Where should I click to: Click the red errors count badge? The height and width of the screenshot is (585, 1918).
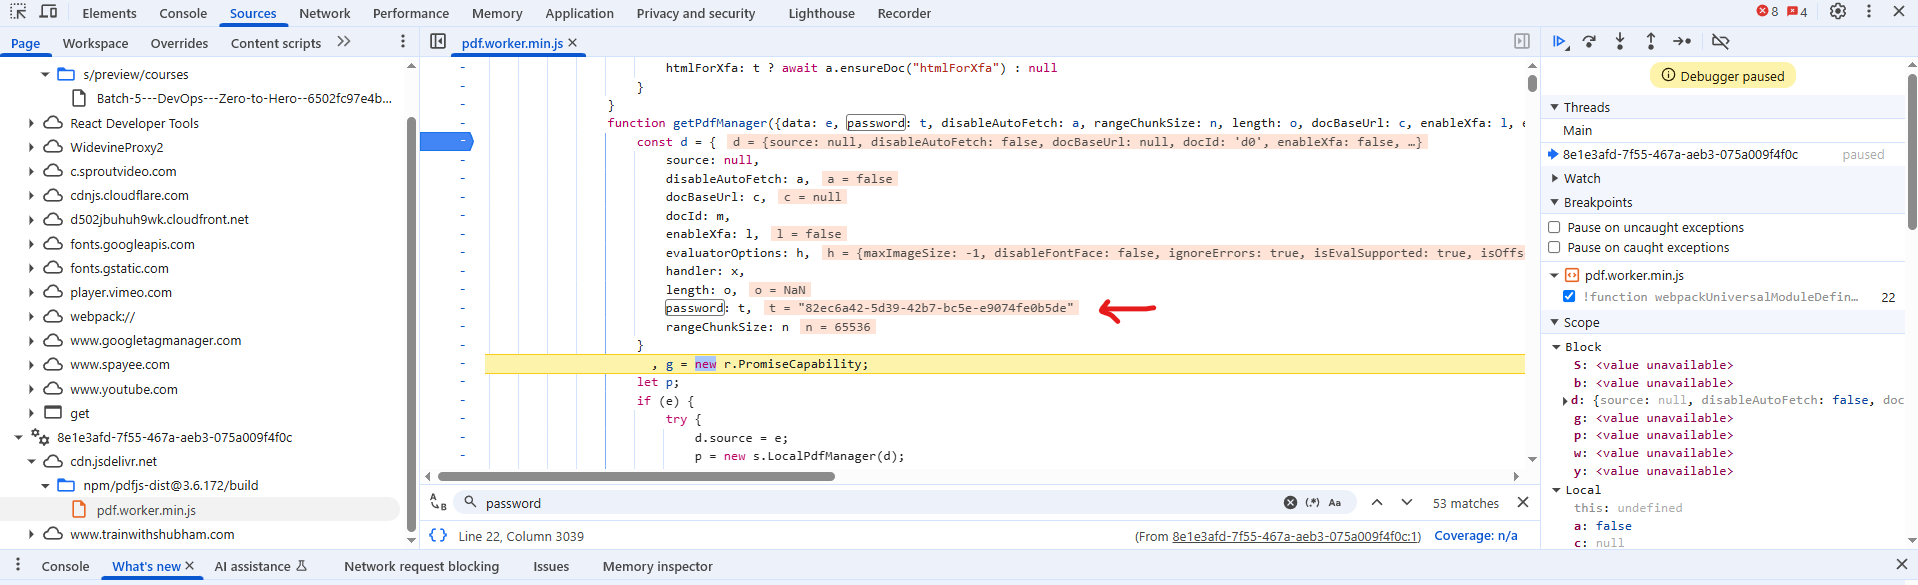coord(1767,12)
